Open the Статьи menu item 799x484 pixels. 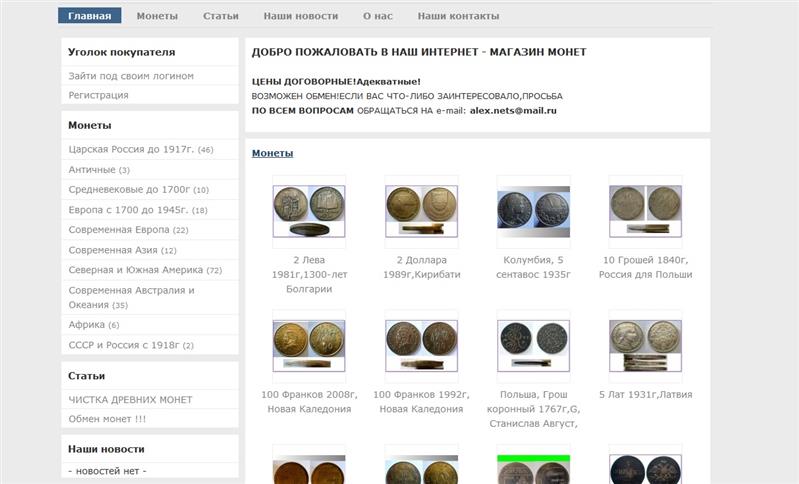(x=220, y=16)
